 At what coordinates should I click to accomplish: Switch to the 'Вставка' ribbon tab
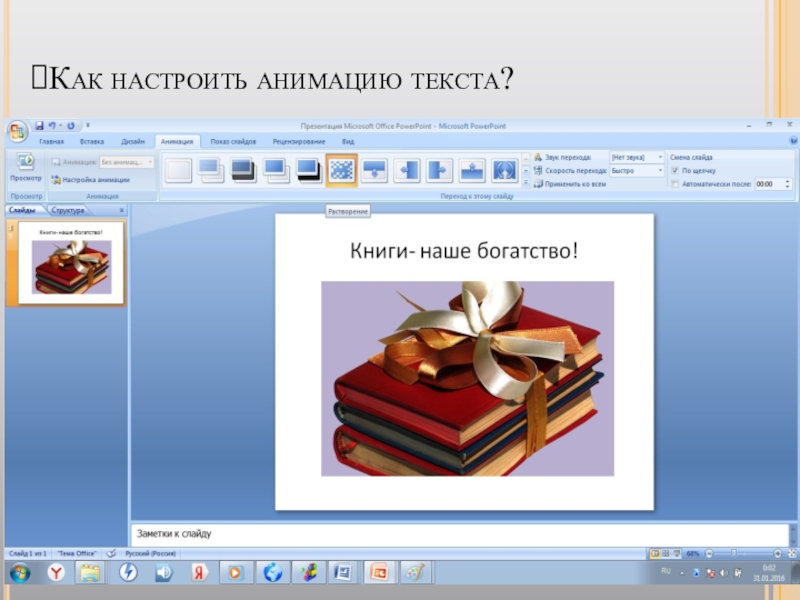(x=92, y=142)
